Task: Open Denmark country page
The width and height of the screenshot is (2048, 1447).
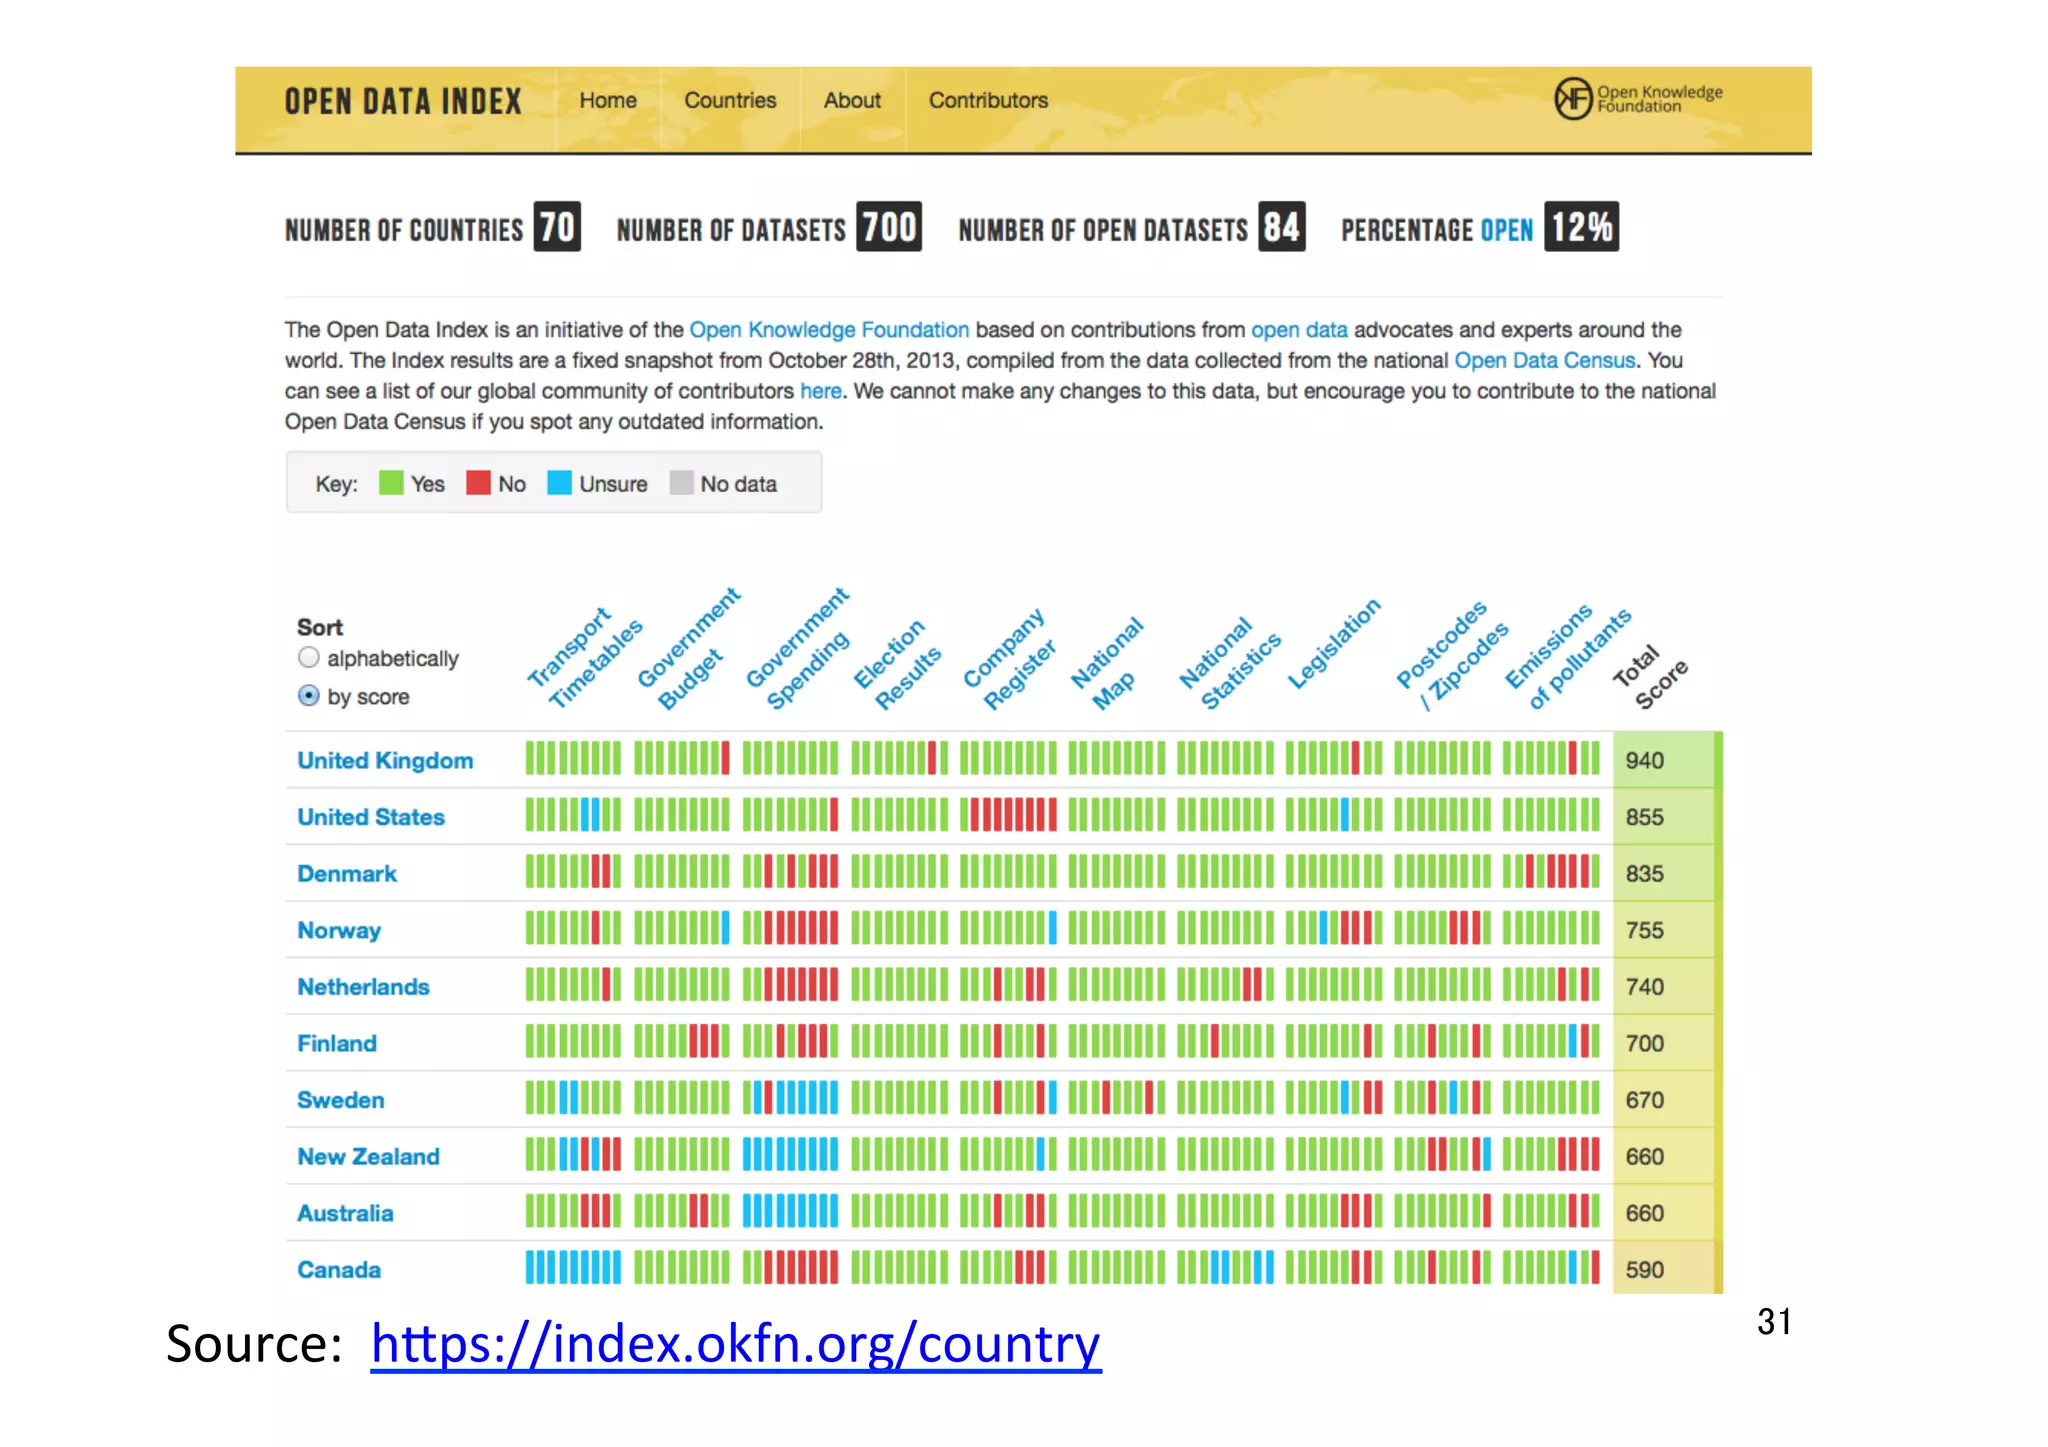Action: pyautogui.click(x=347, y=873)
